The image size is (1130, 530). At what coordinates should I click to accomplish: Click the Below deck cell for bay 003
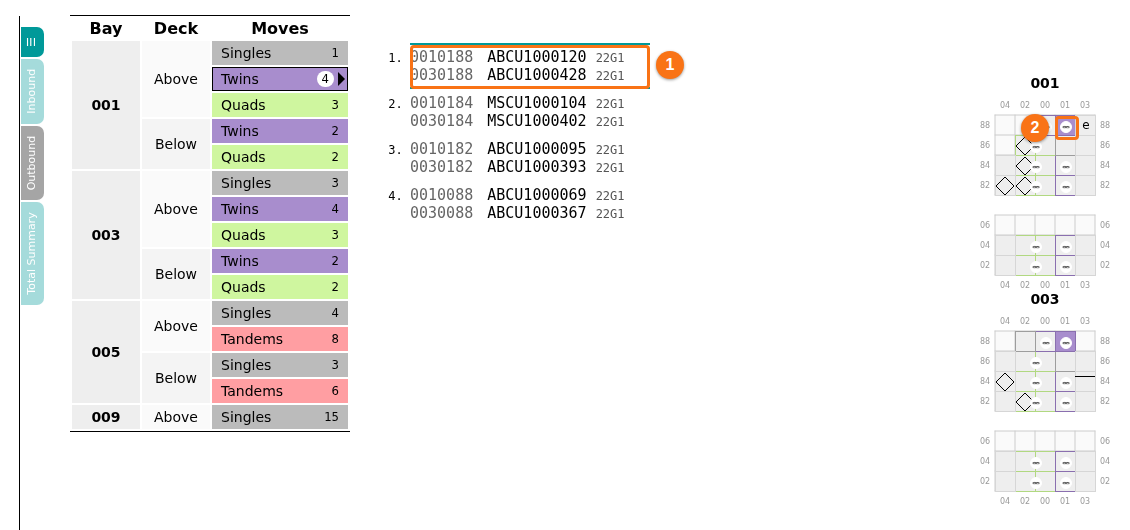[176, 274]
